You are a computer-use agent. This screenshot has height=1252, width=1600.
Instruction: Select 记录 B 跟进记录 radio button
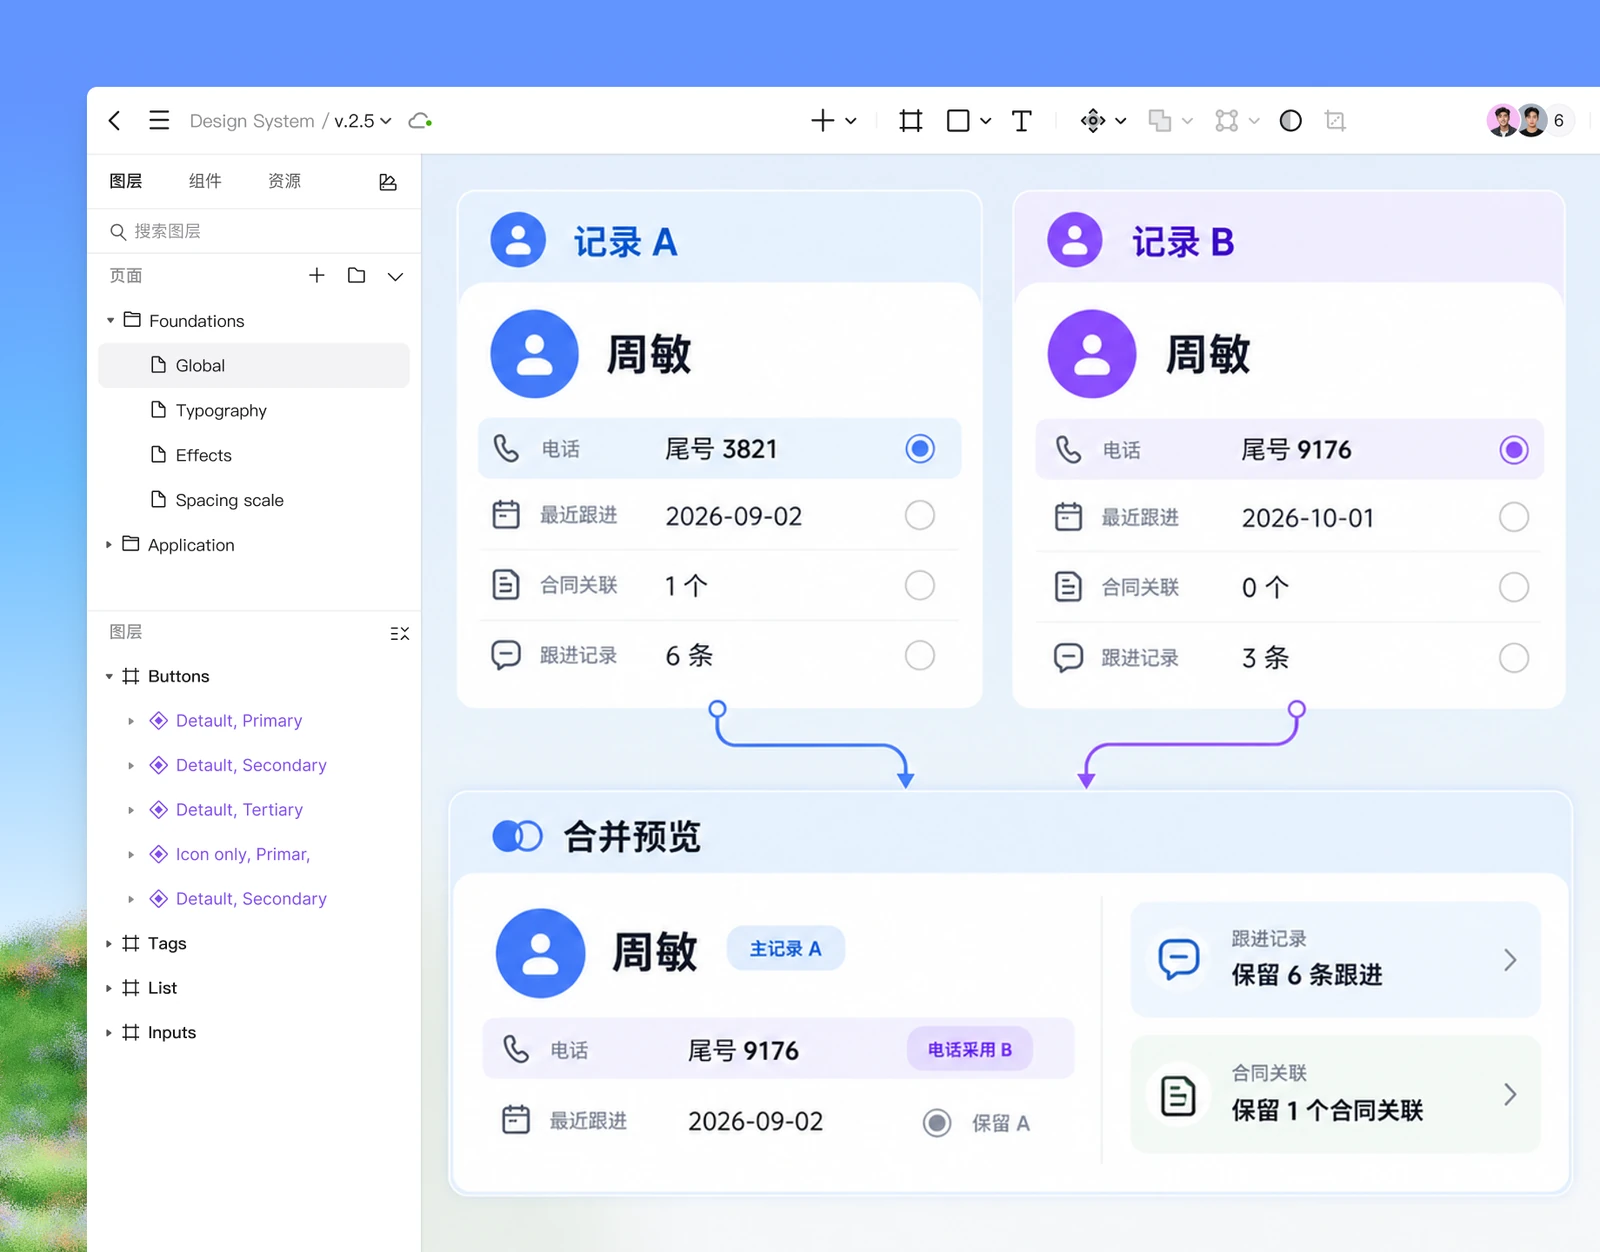tap(1514, 658)
